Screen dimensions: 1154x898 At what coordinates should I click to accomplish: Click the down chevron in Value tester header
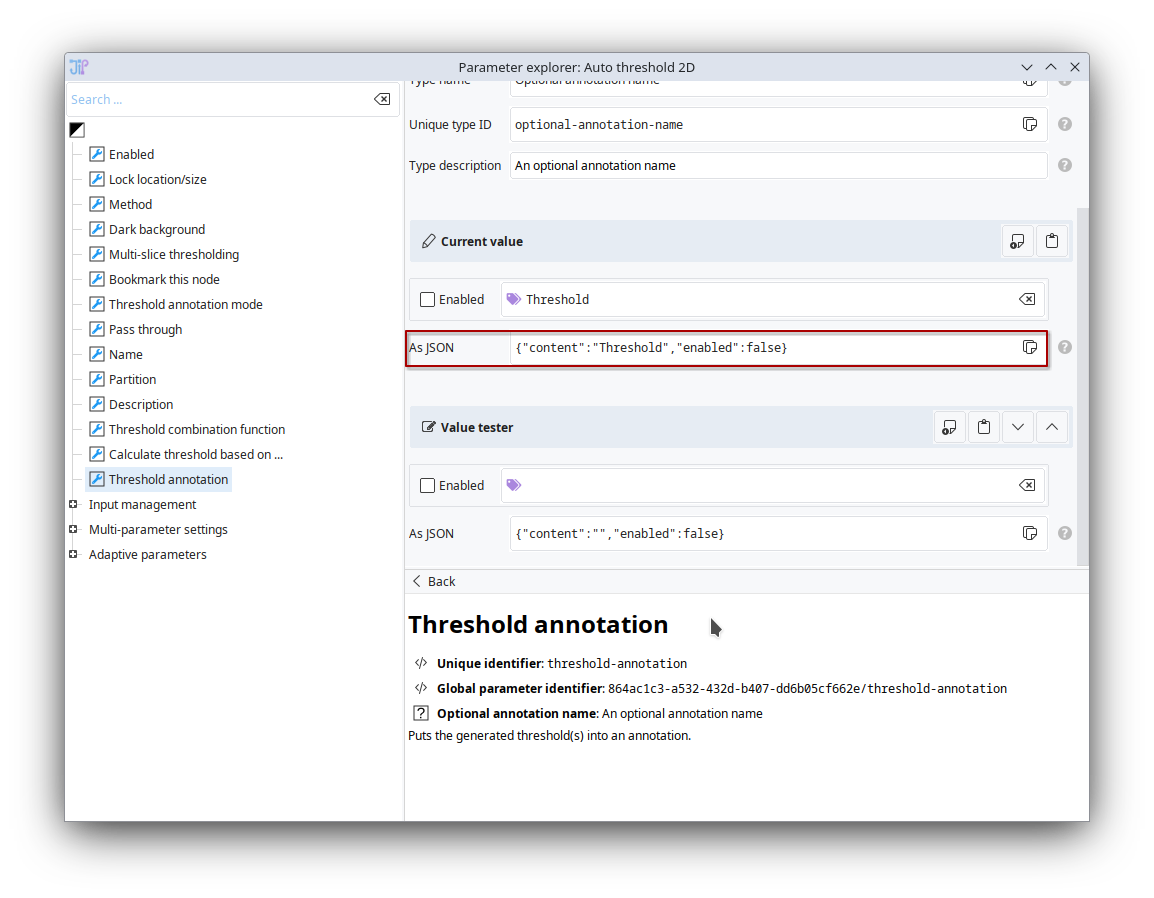click(x=1018, y=428)
